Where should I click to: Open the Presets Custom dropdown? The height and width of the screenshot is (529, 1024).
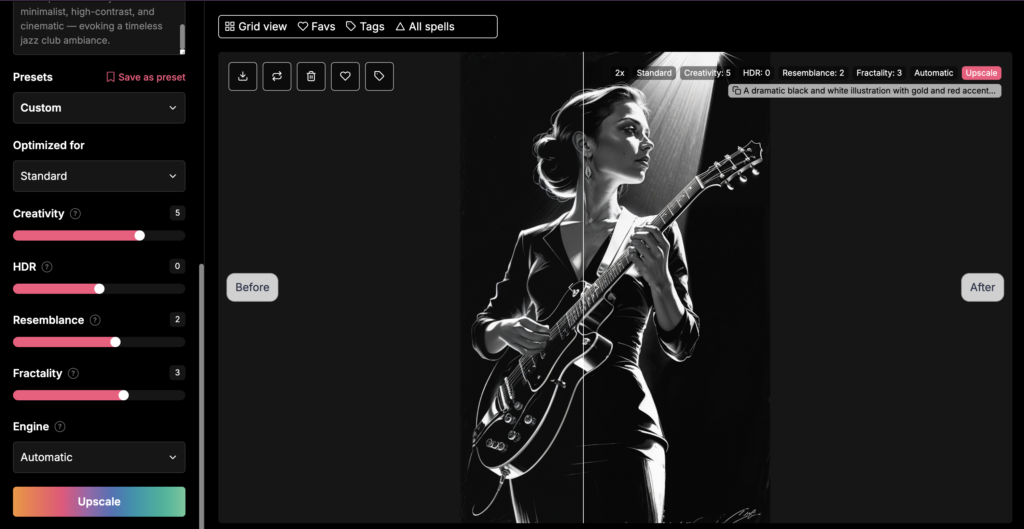(x=99, y=108)
